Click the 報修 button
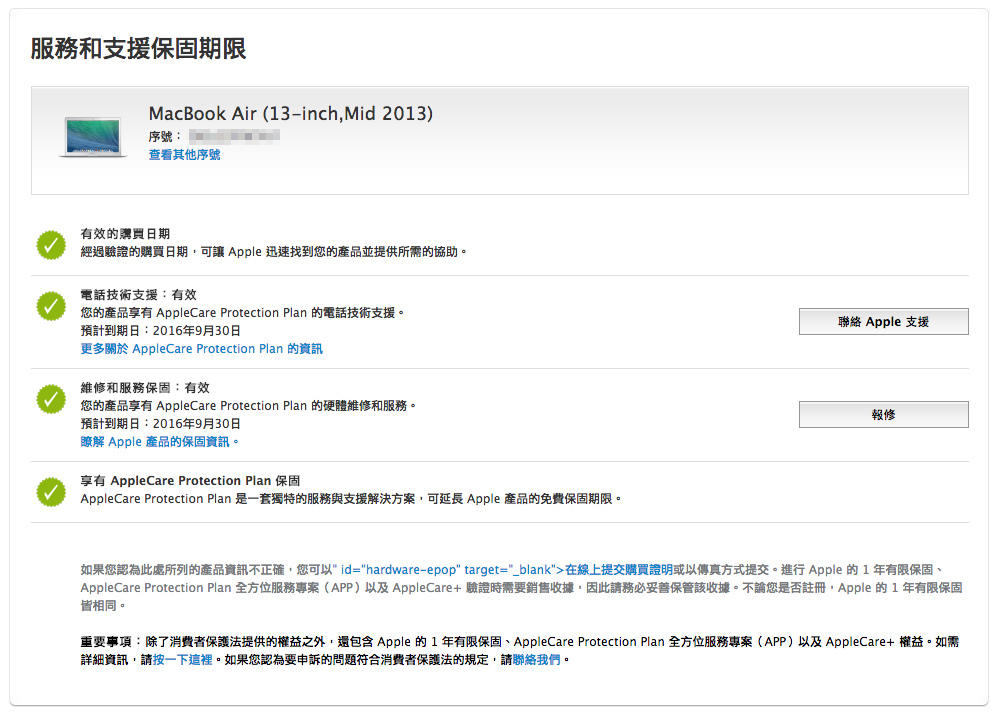 (883, 414)
